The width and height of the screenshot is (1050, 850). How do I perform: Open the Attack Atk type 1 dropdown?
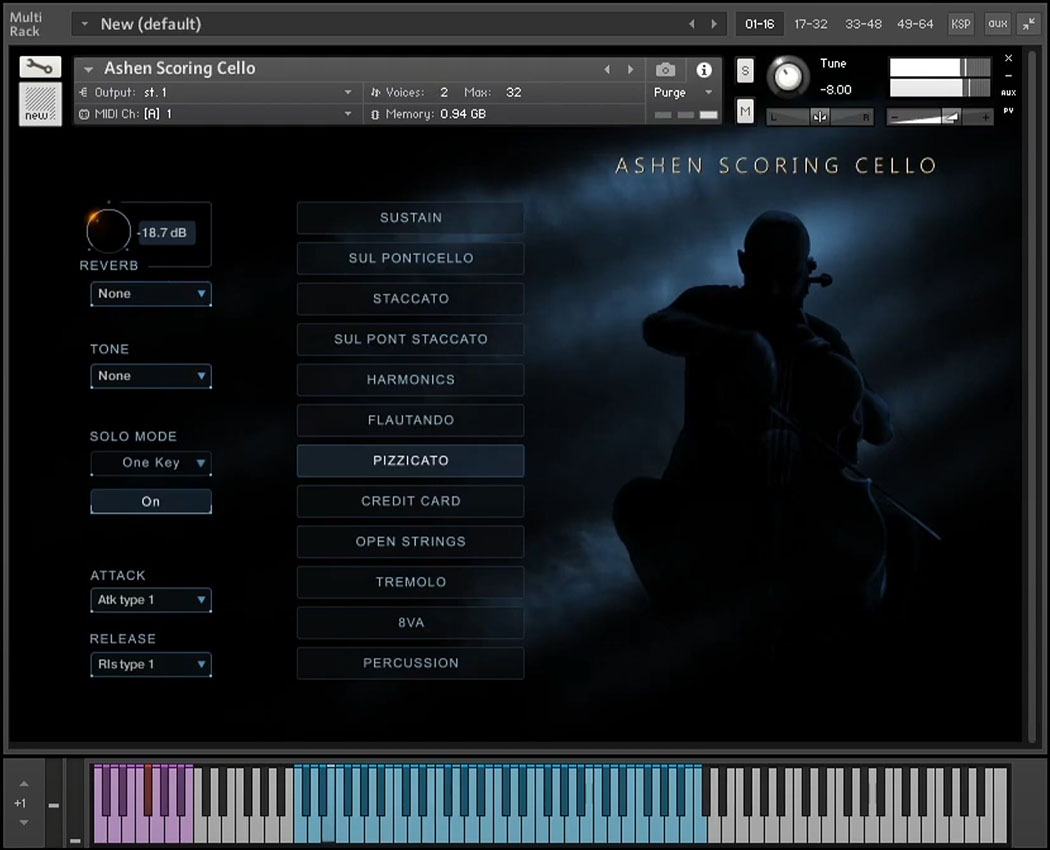click(151, 599)
